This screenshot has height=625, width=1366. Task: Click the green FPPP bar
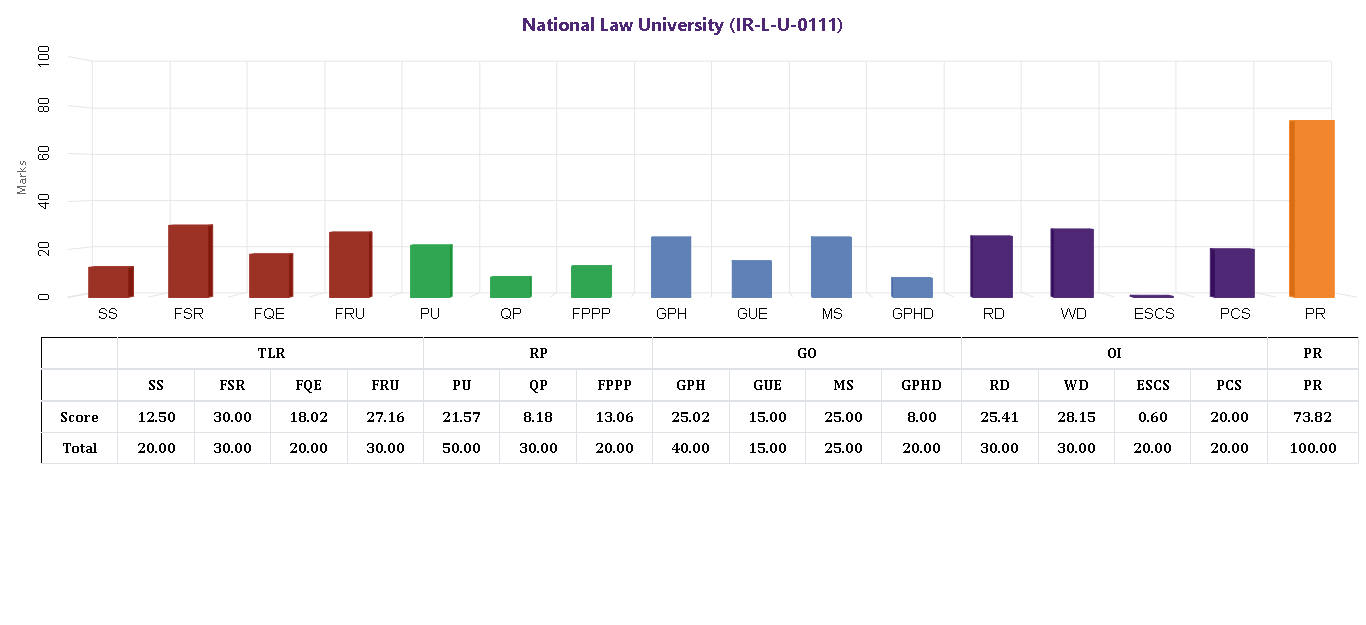(x=591, y=281)
